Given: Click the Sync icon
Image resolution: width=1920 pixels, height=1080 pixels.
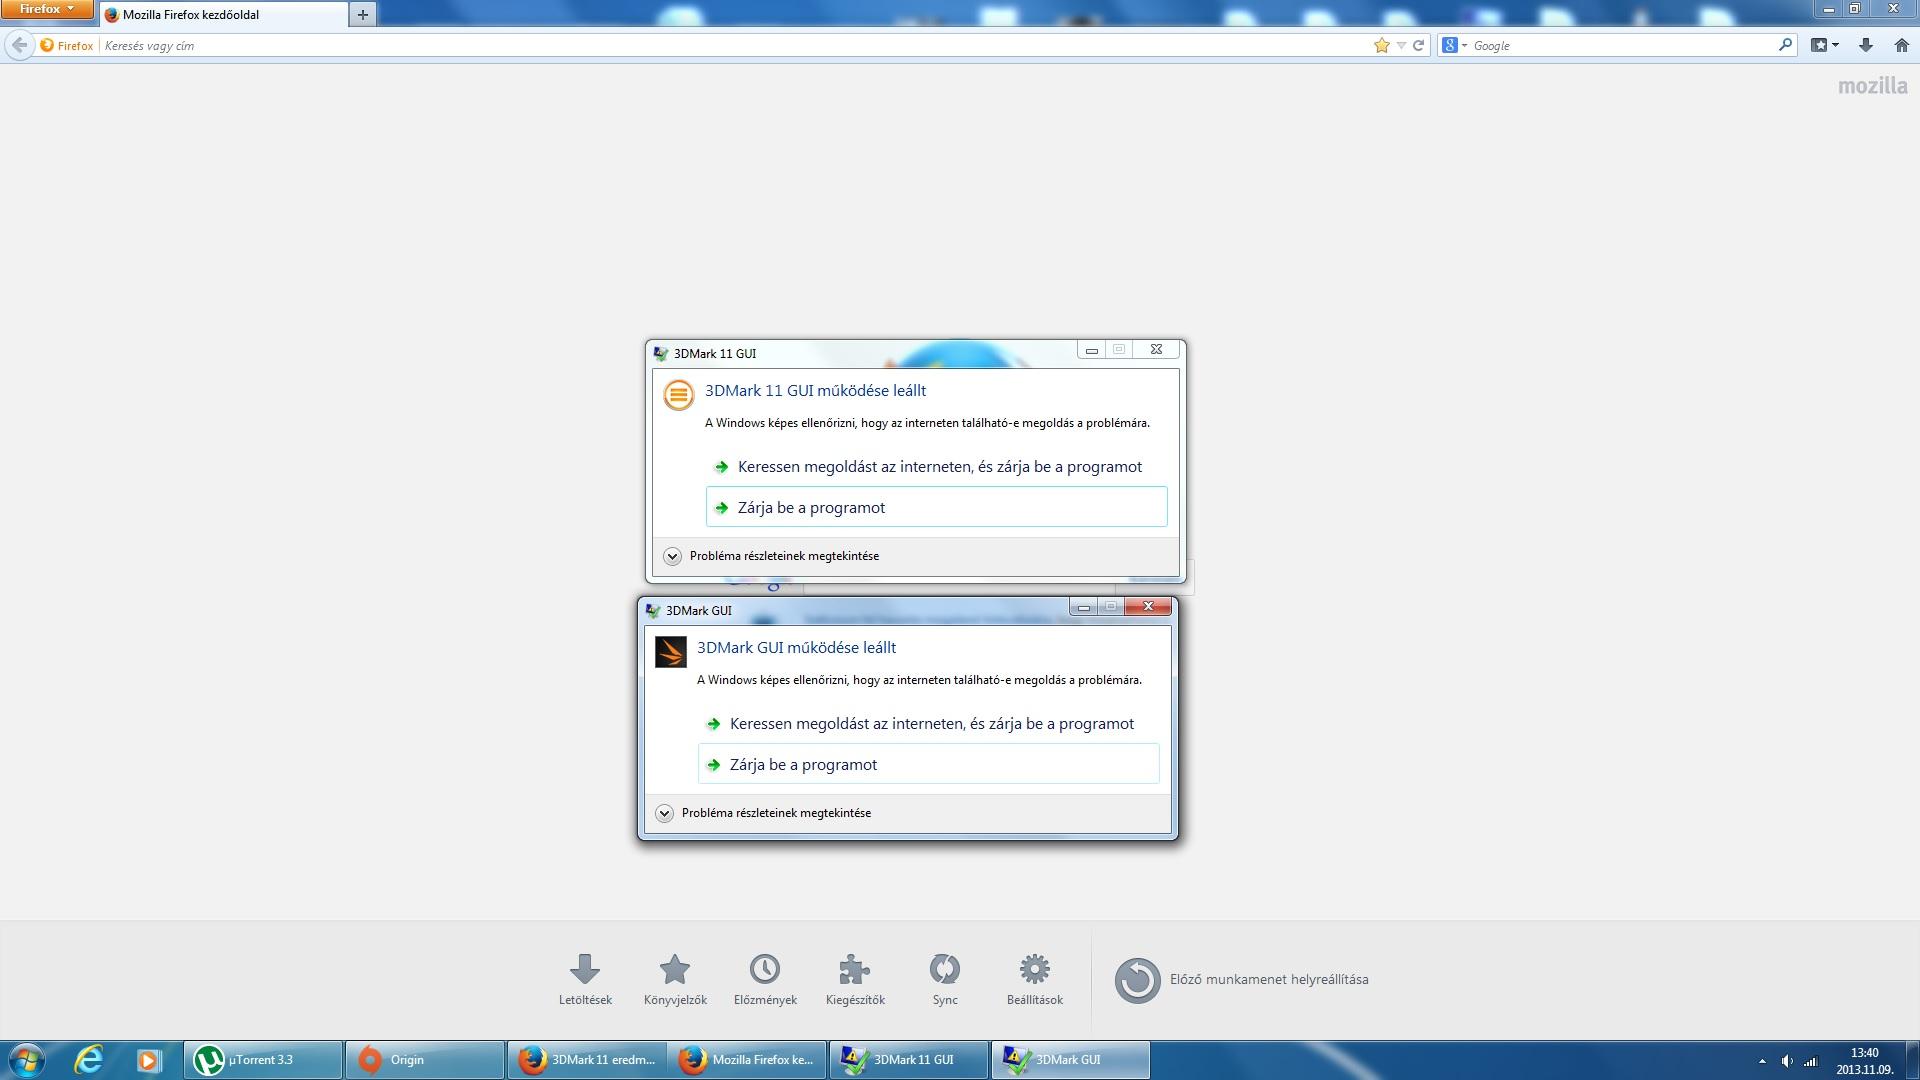Looking at the screenshot, I should [944, 970].
